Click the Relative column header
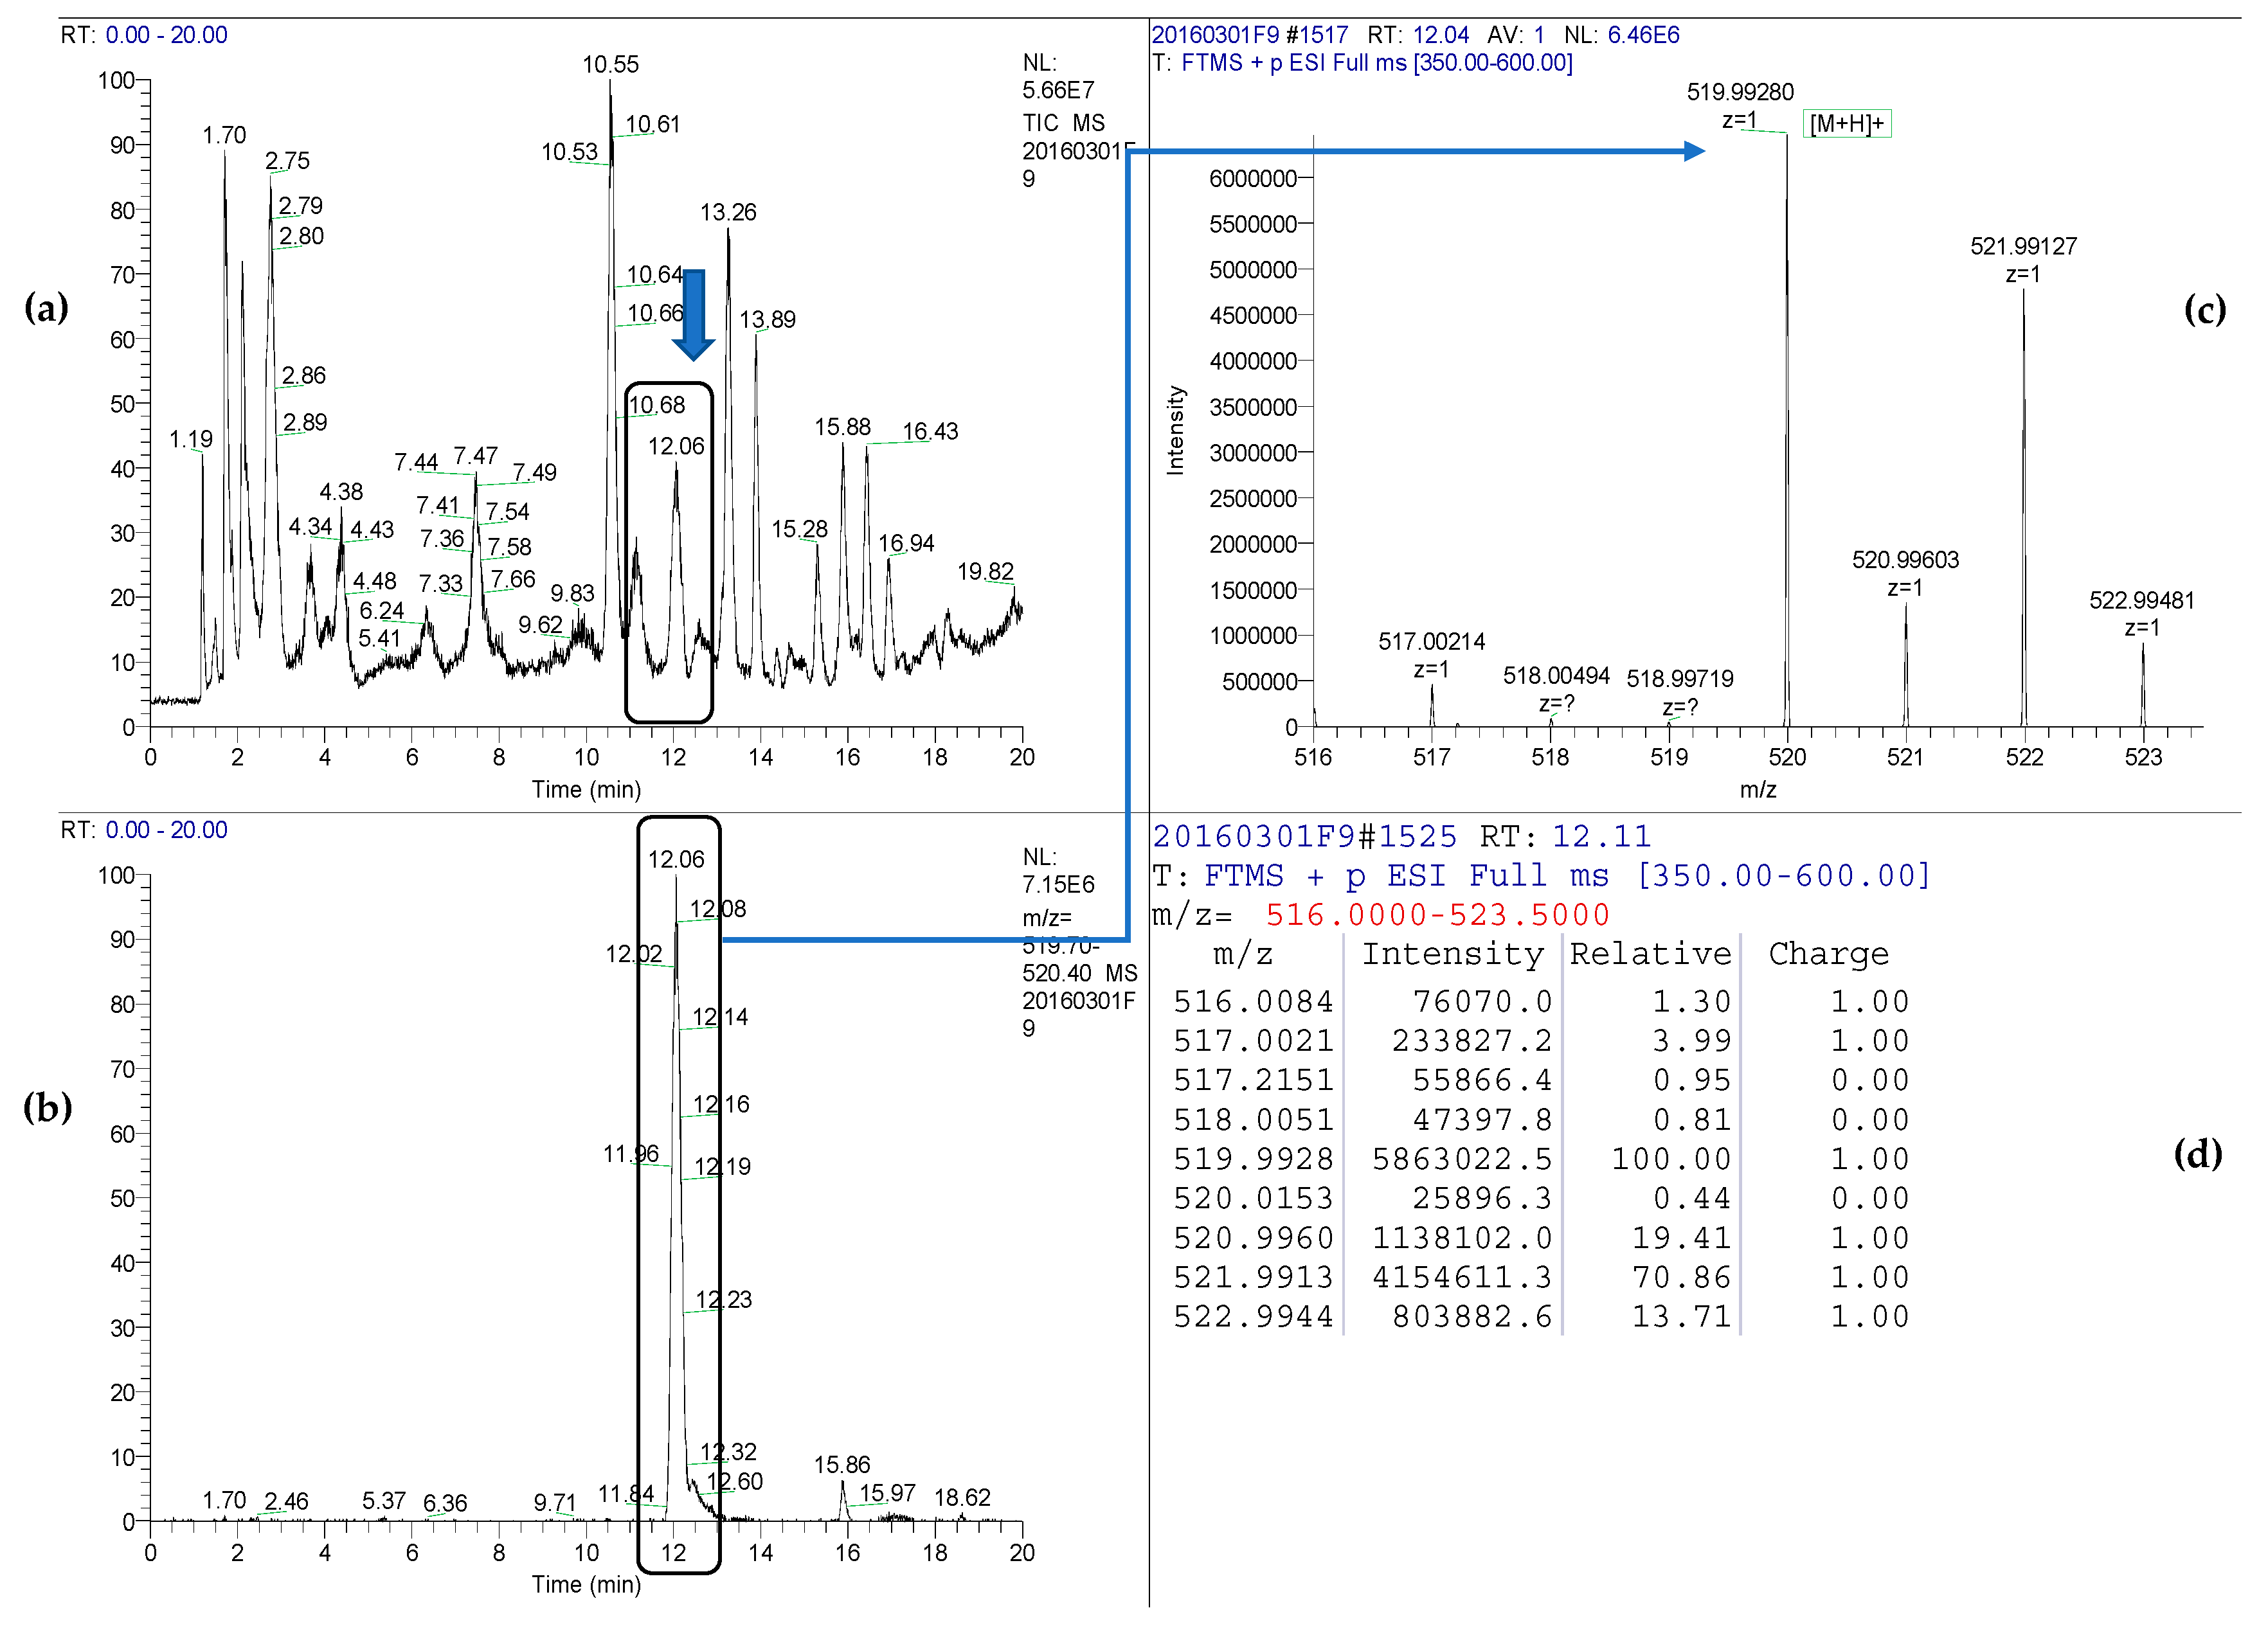 (x=1650, y=954)
